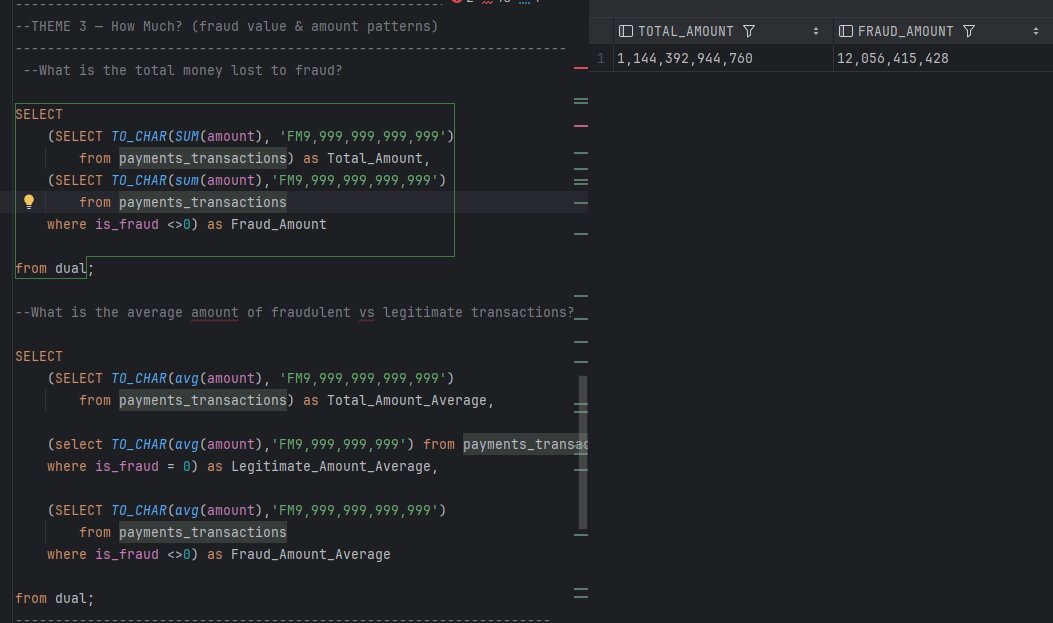Image resolution: width=1053 pixels, height=623 pixels.
Task: Click the first SELECT keyword
Action: 39,114
